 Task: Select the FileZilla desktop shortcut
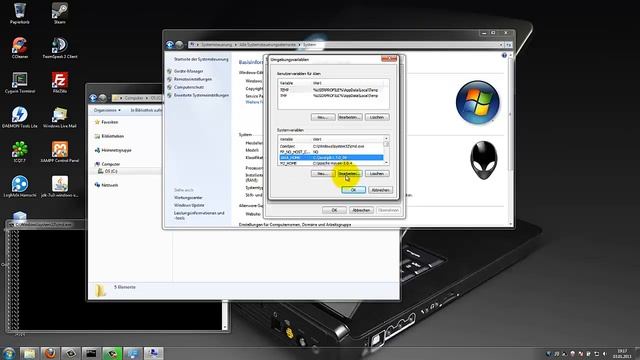point(60,82)
